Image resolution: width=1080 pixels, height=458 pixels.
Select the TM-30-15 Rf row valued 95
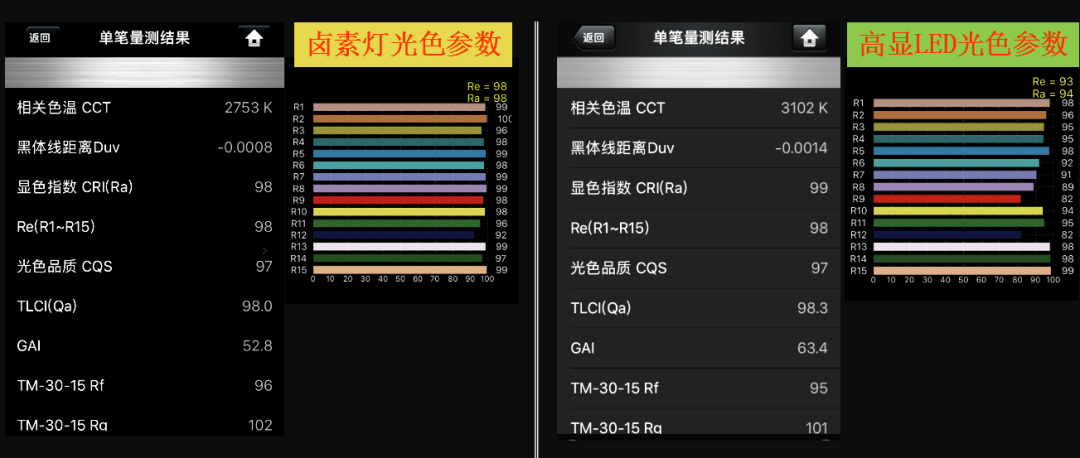tap(699, 388)
